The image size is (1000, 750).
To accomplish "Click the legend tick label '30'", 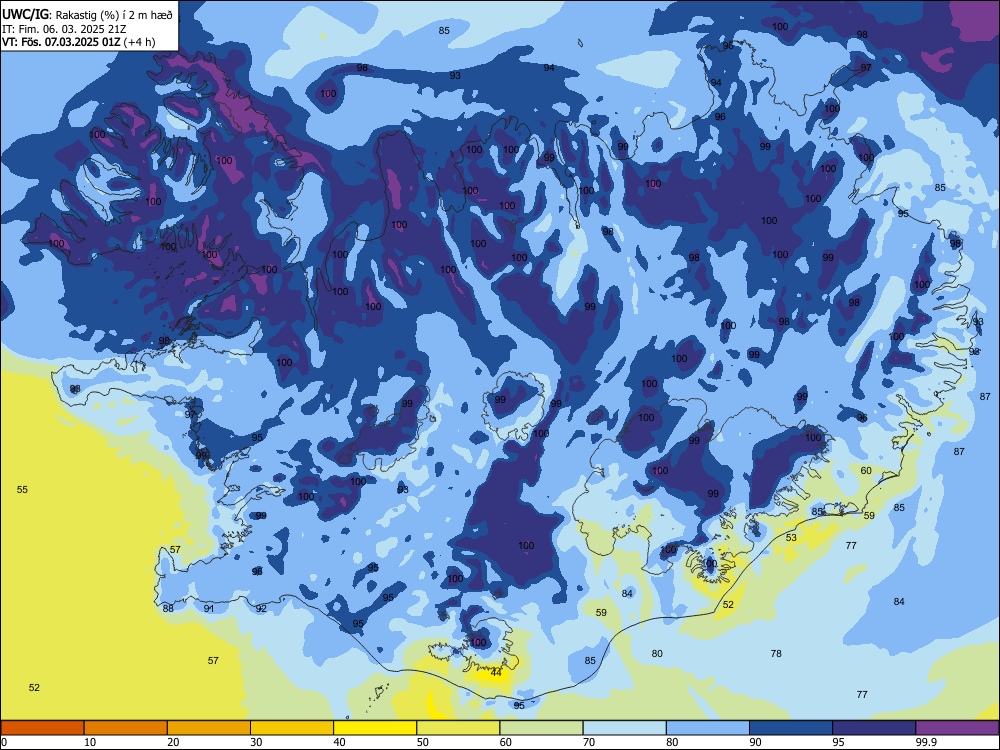I will pyautogui.click(x=256, y=742).
